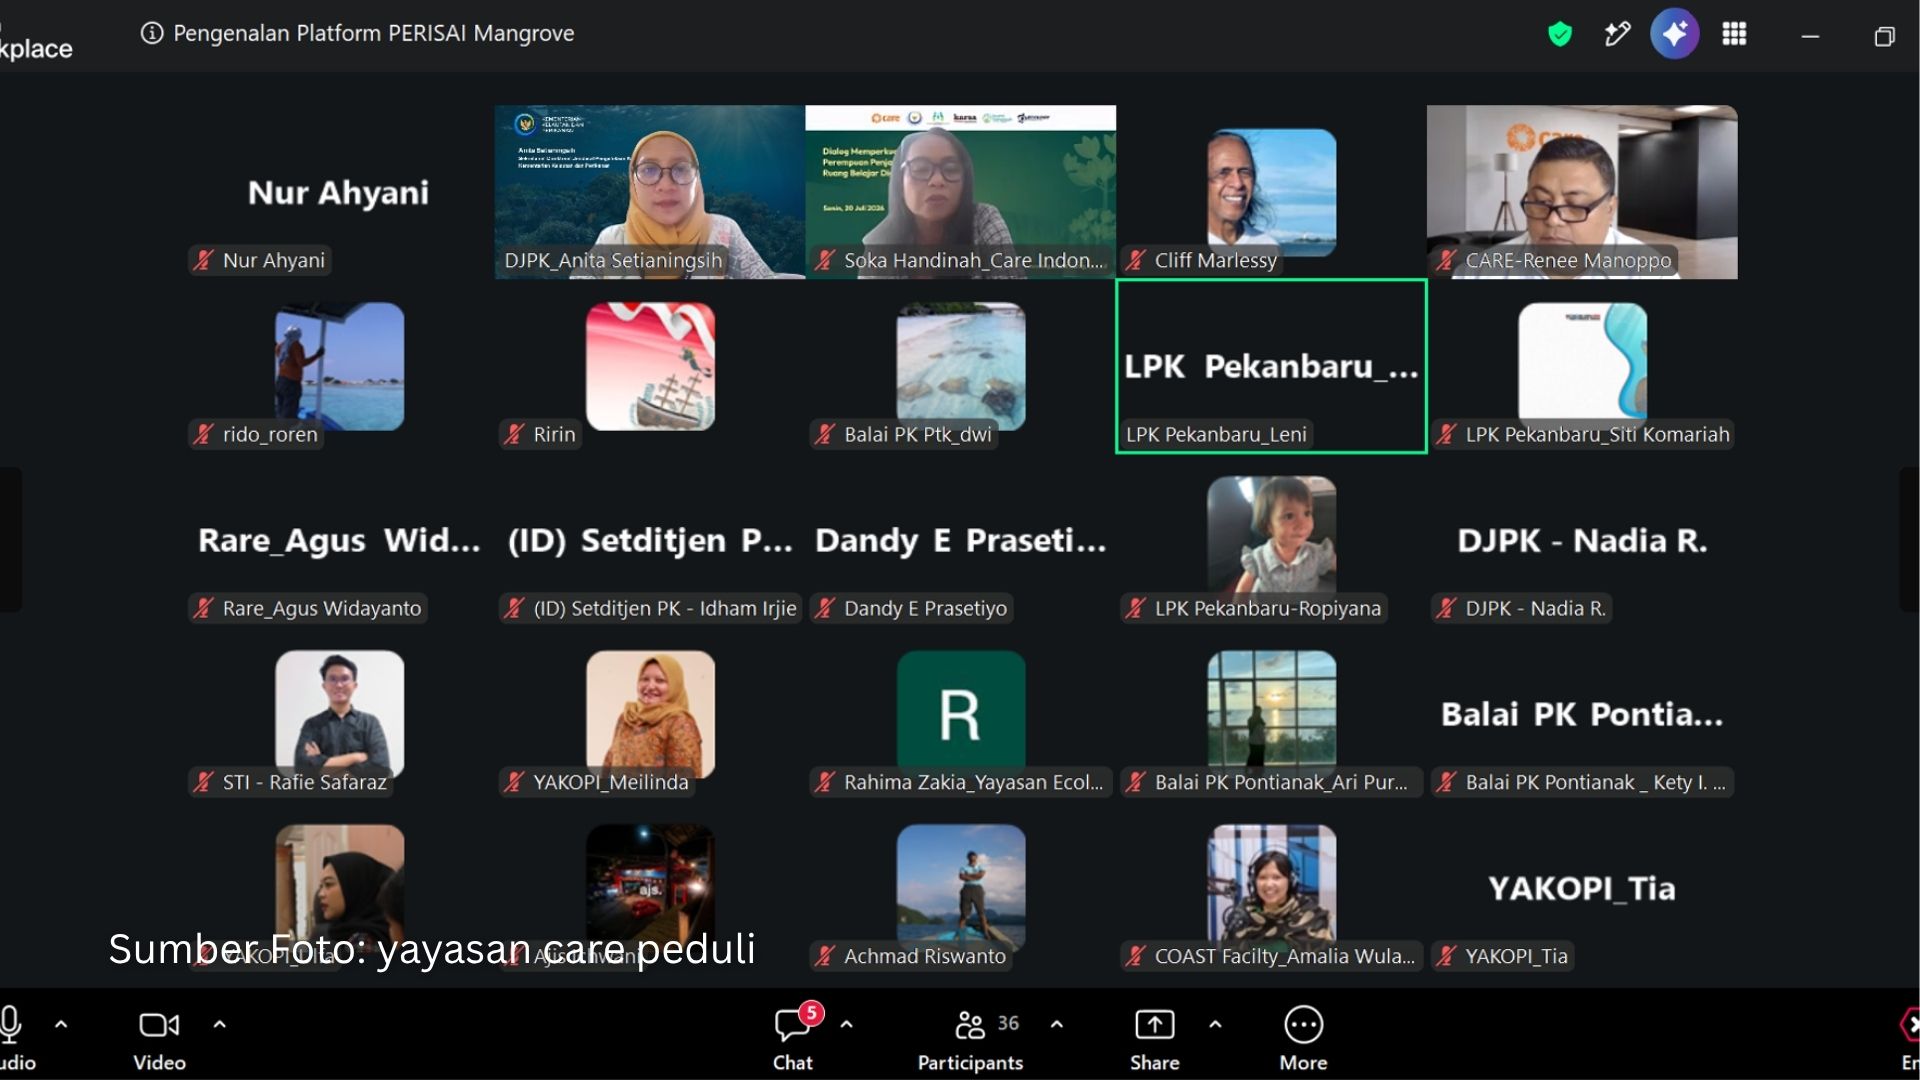
Task: Expand the video options arrow
Action: click(220, 1024)
